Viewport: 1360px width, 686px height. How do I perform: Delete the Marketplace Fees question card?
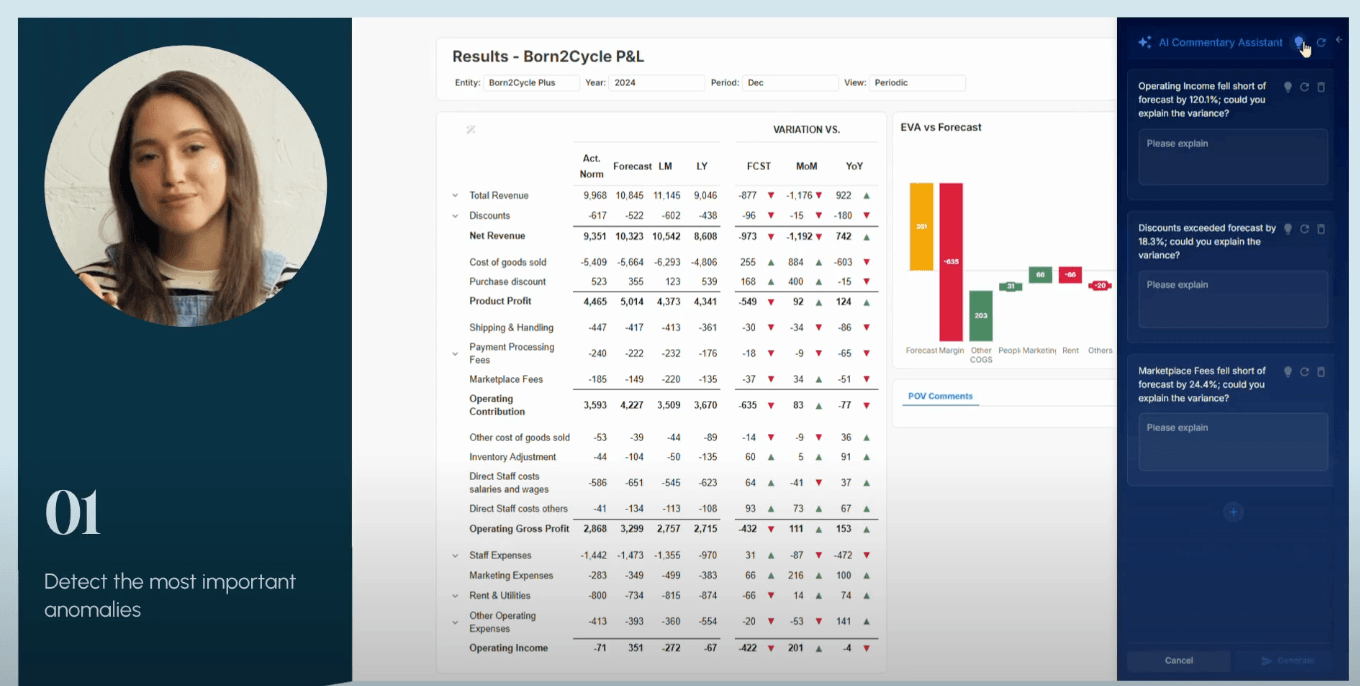(1320, 372)
